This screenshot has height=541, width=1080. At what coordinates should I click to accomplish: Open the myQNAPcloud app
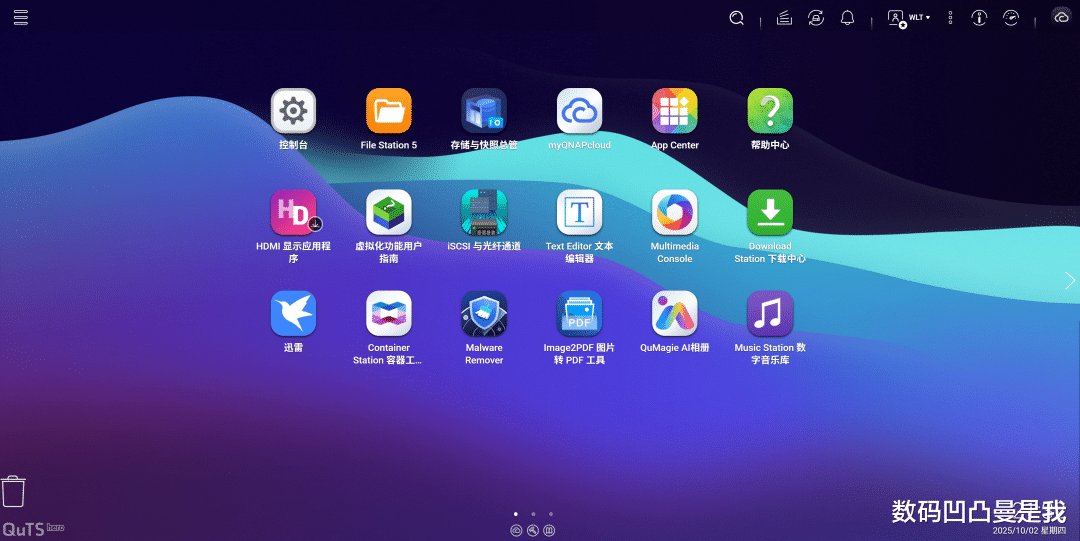[579, 111]
